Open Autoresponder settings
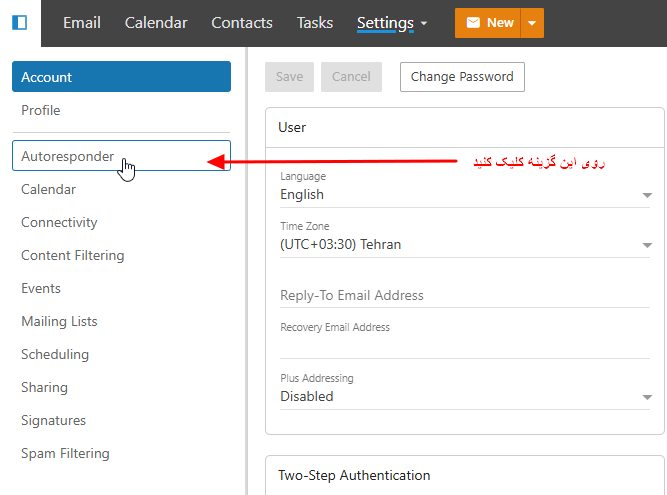 tap(122, 156)
